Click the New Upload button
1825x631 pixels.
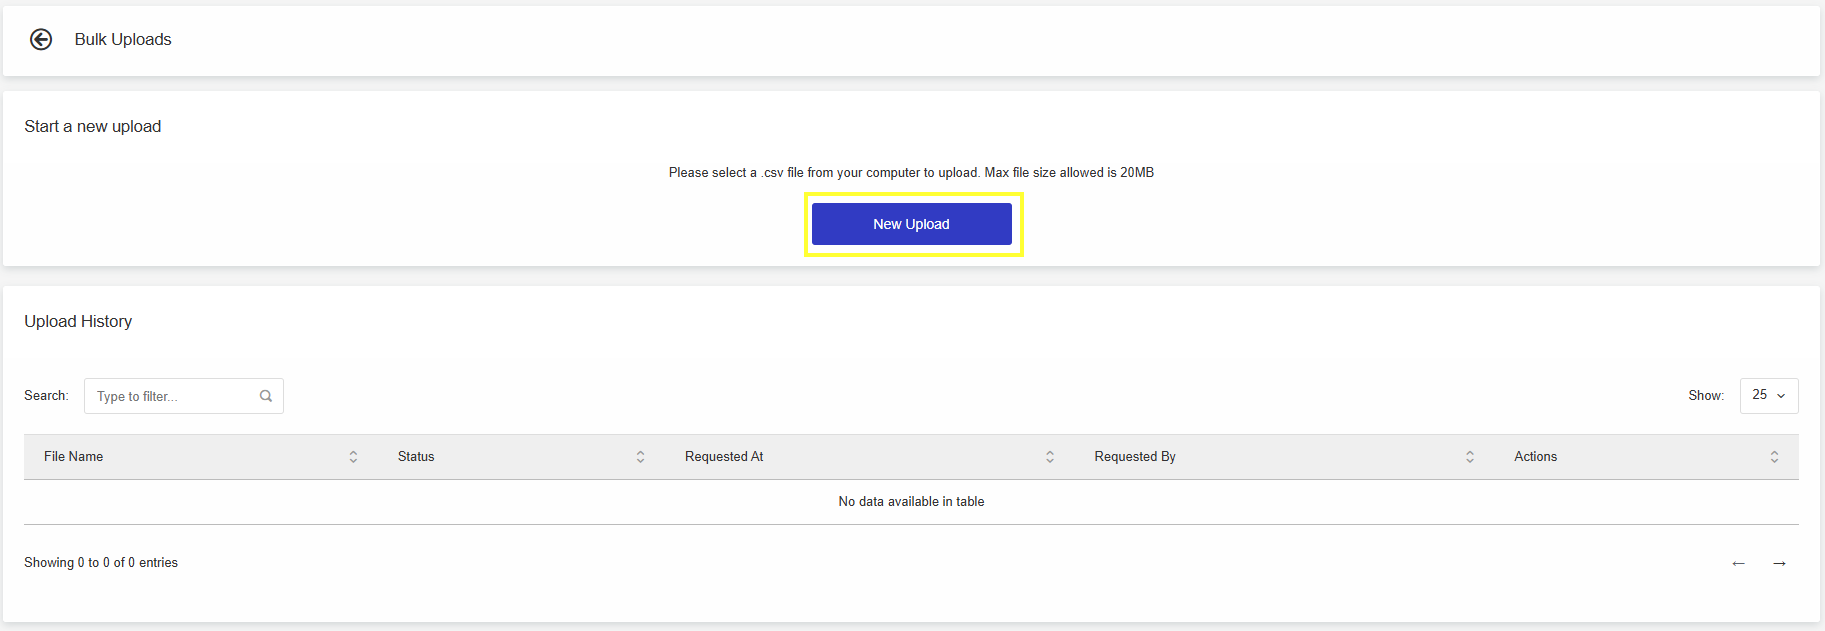tap(911, 224)
